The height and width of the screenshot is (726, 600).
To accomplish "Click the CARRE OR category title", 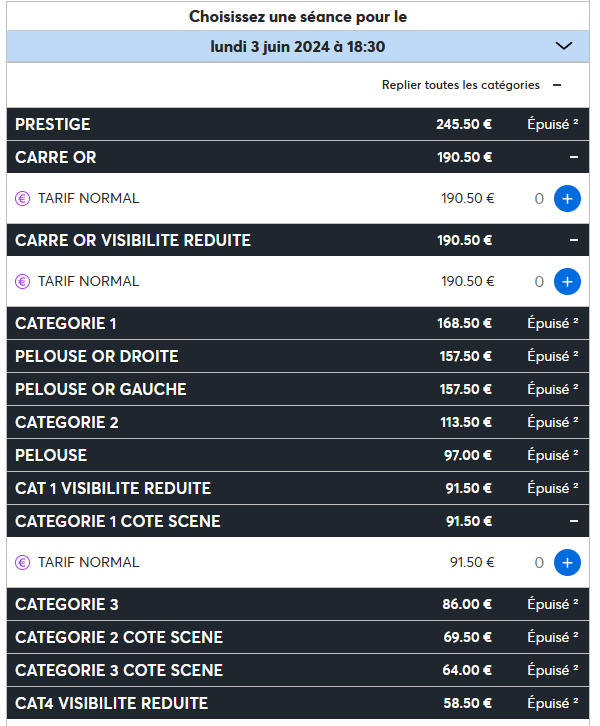I will 56,157.
